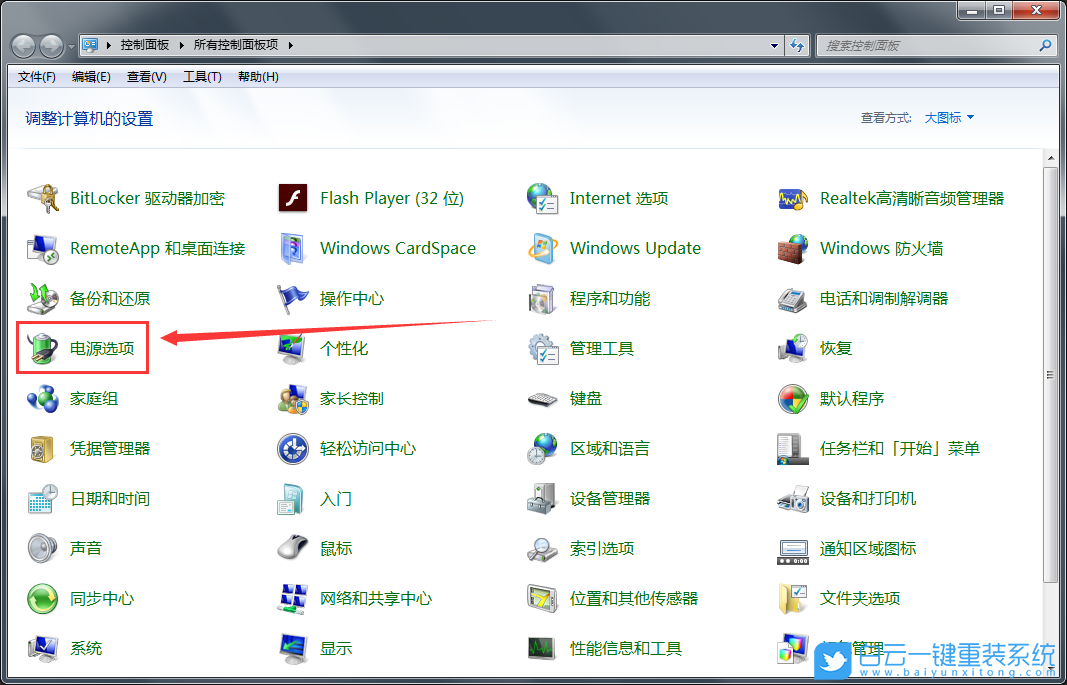Image resolution: width=1067 pixels, height=685 pixels.
Task: Open the 大图标 view mode dropdown
Action: 946,117
